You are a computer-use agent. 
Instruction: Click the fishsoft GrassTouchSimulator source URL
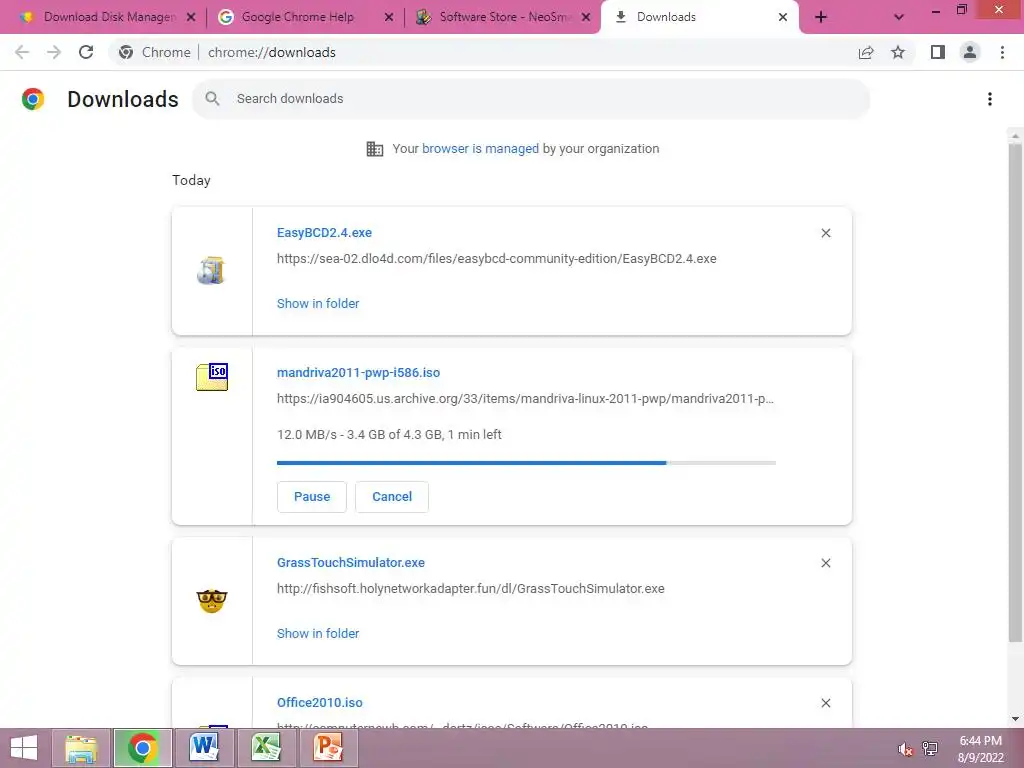pos(470,588)
